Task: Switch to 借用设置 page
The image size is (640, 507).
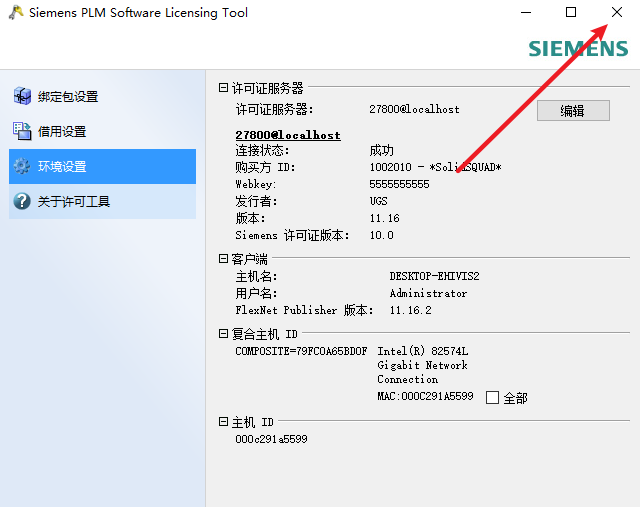Action: pos(102,131)
